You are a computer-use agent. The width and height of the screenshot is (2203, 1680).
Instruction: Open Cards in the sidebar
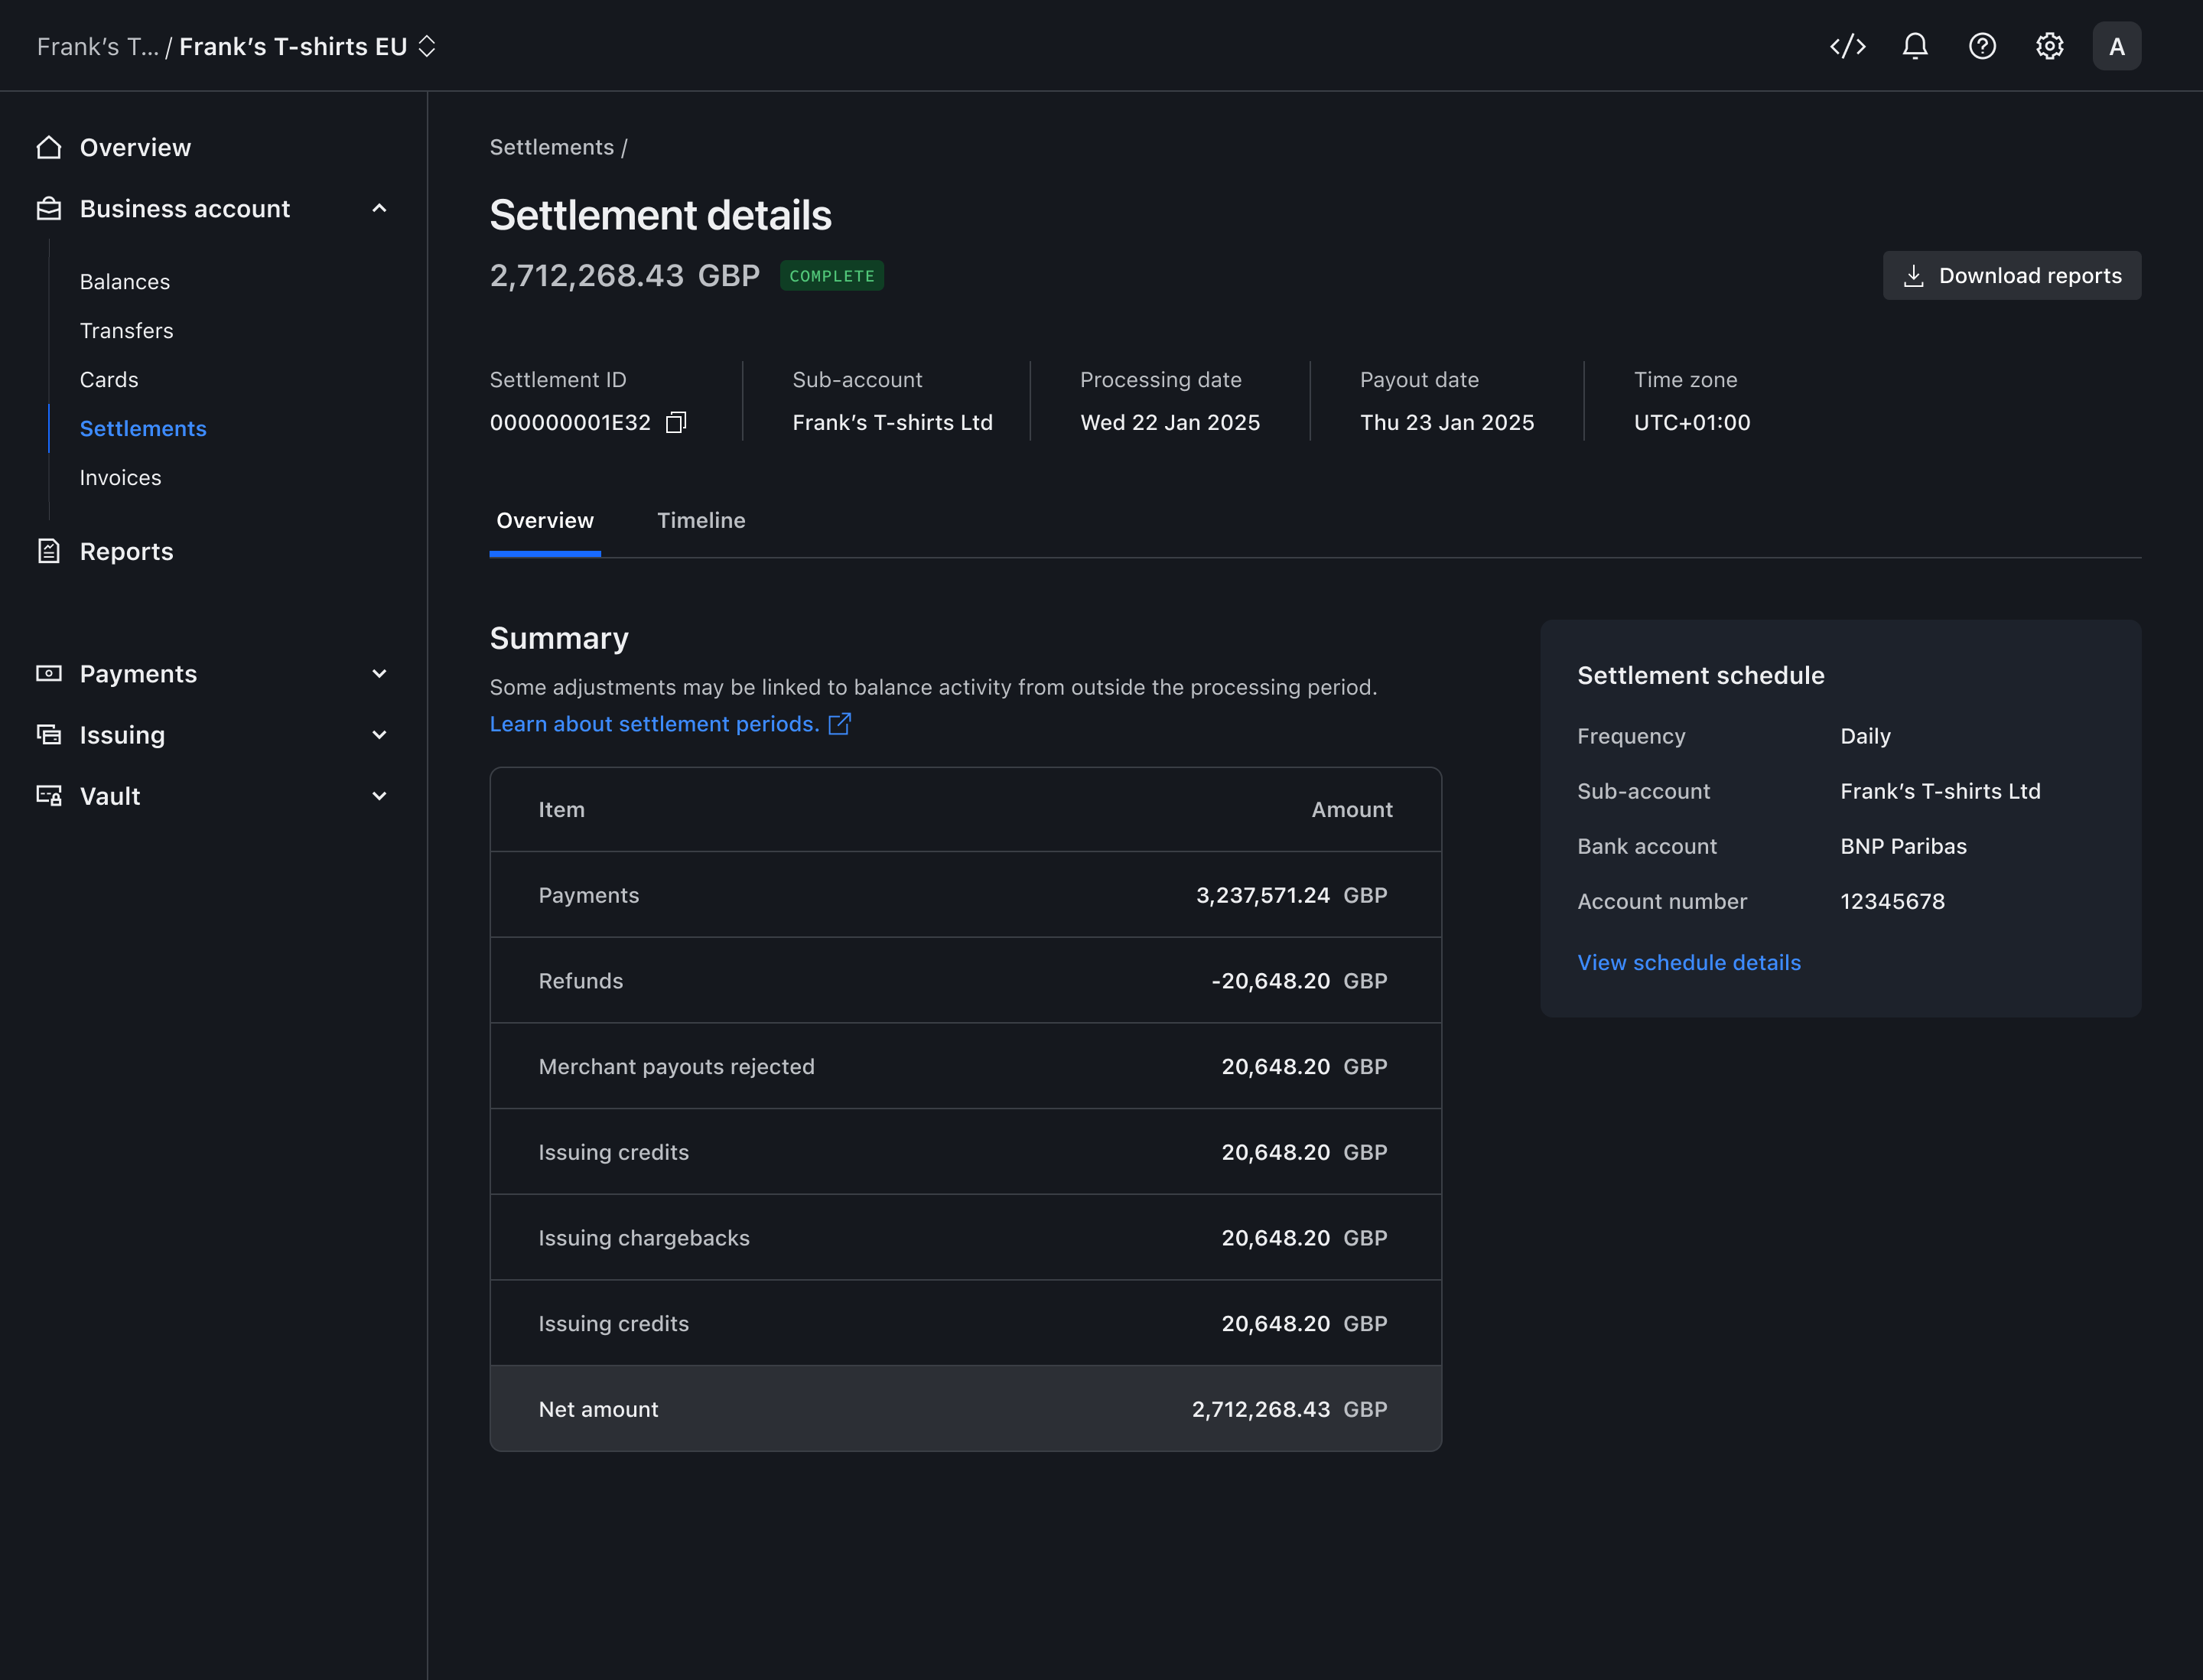pos(109,379)
